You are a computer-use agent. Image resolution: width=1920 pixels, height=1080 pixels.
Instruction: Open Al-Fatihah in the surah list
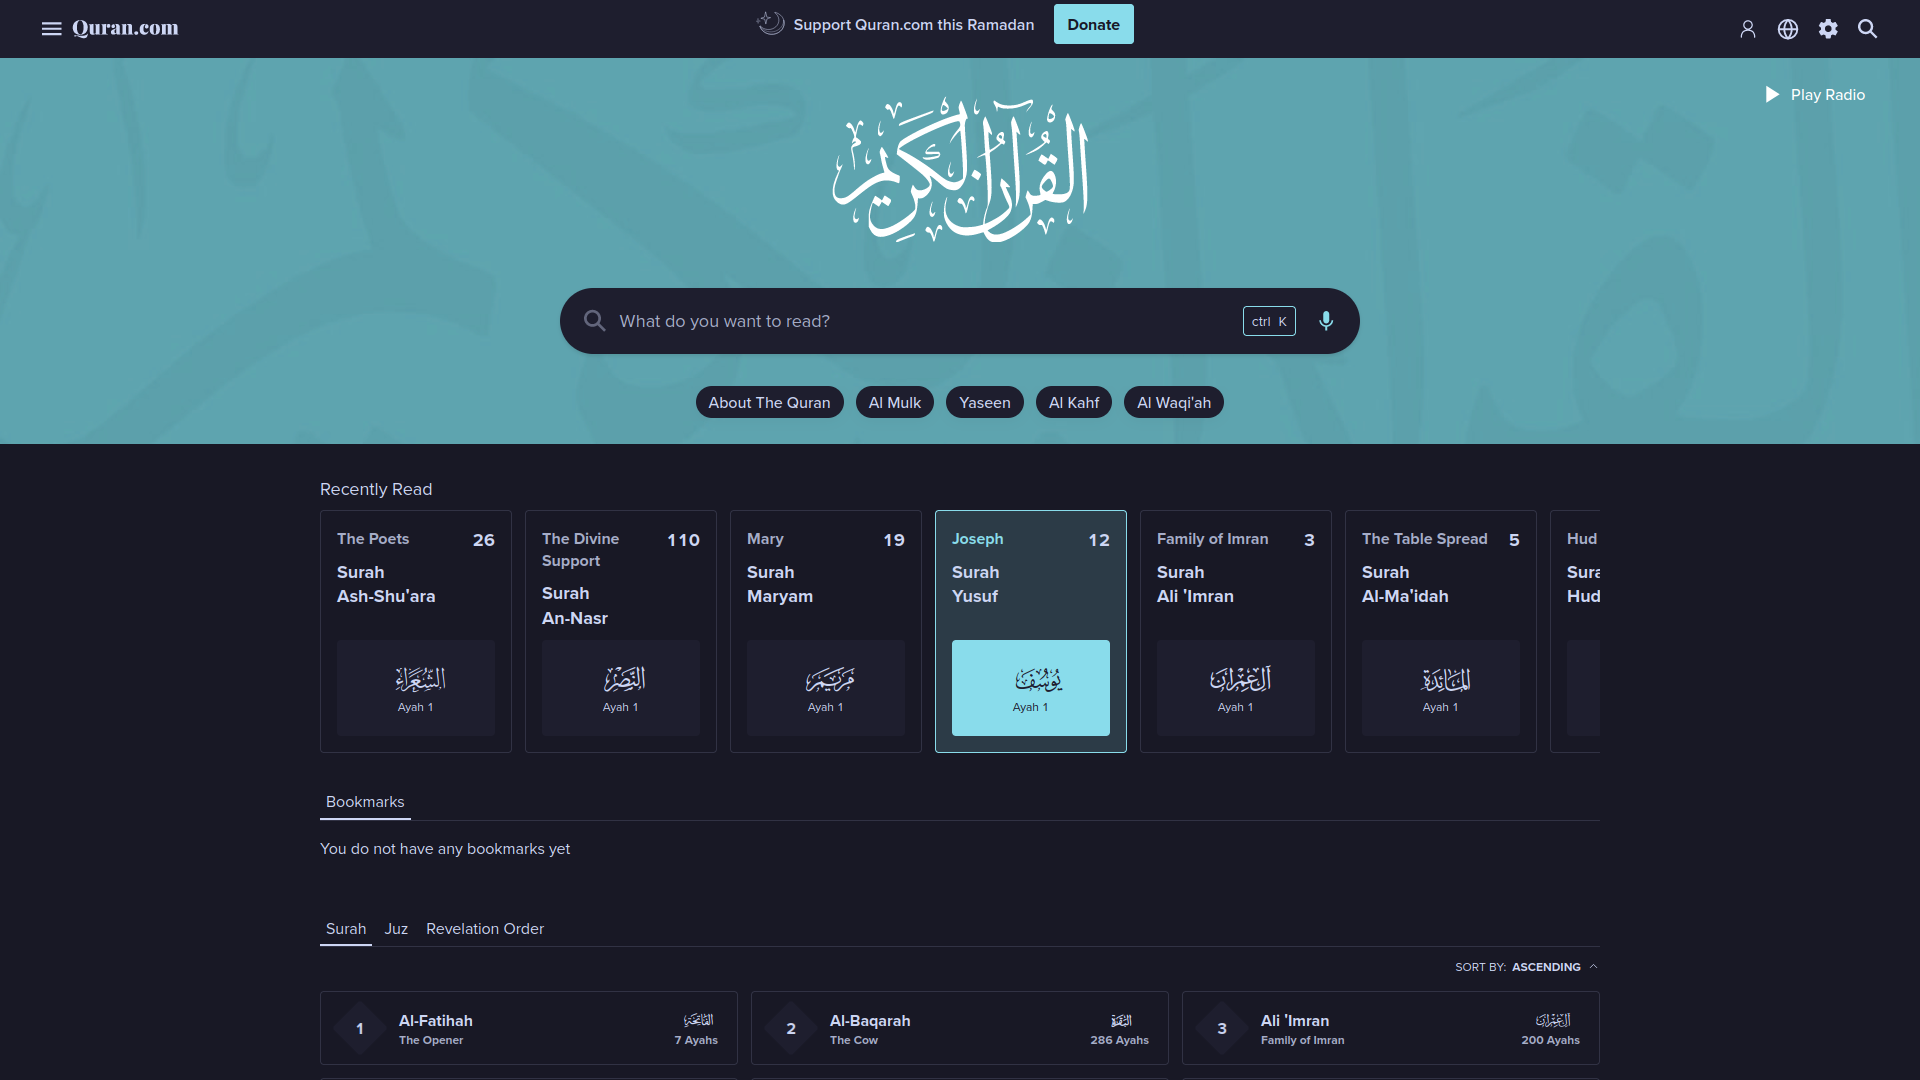point(528,1028)
